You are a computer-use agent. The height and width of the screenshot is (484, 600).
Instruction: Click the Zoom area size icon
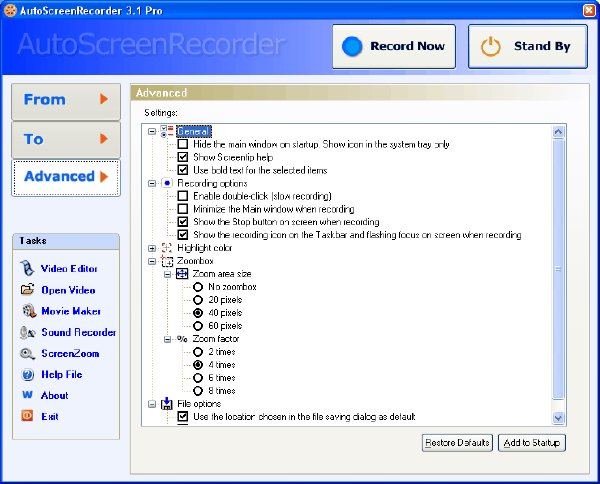(x=182, y=274)
